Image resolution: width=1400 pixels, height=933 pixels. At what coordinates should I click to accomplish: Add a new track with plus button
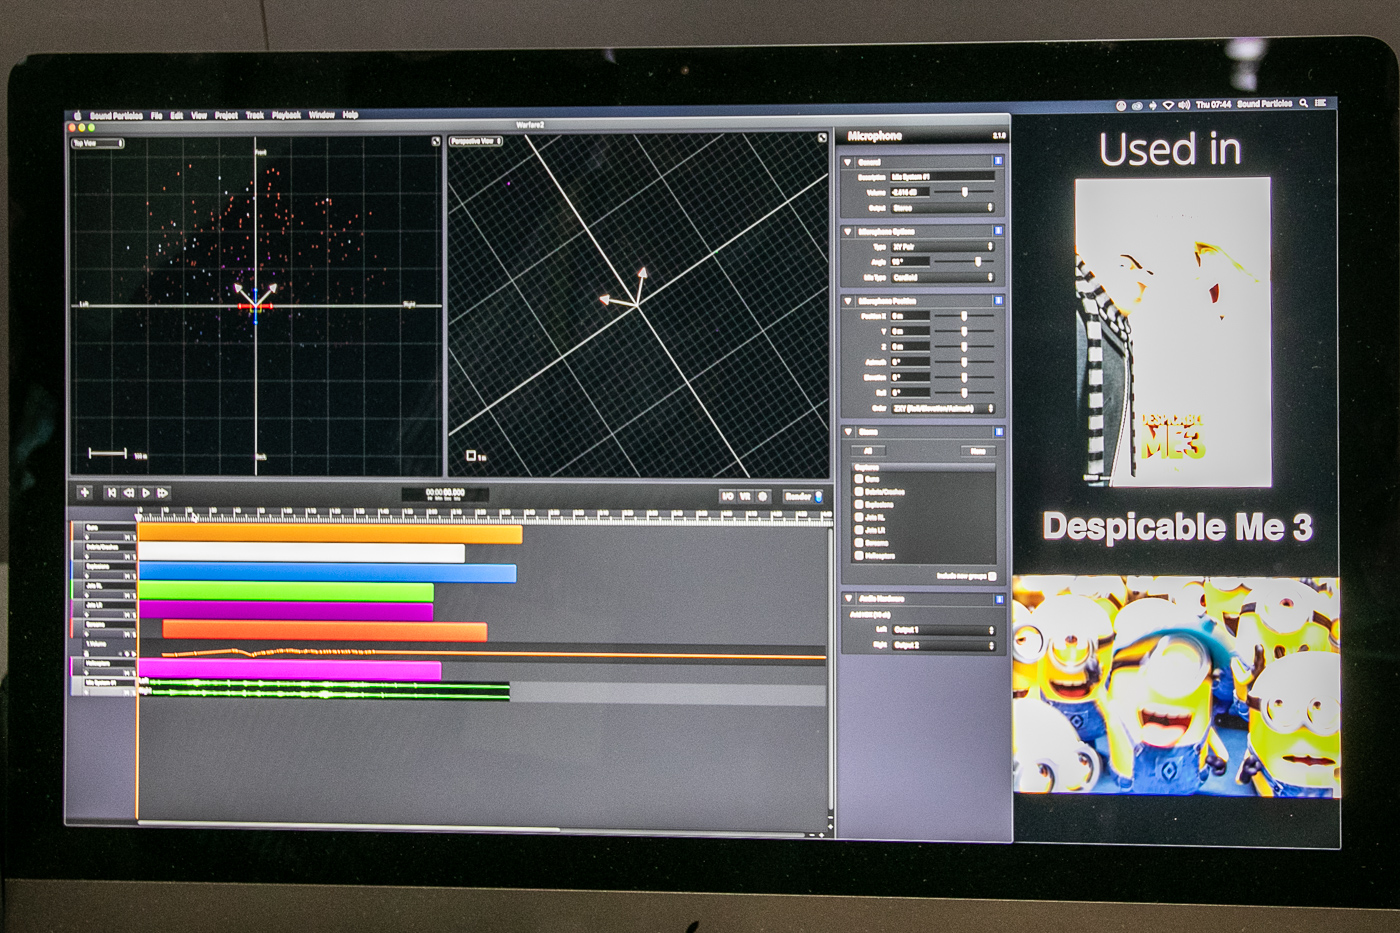[x=85, y=492]
